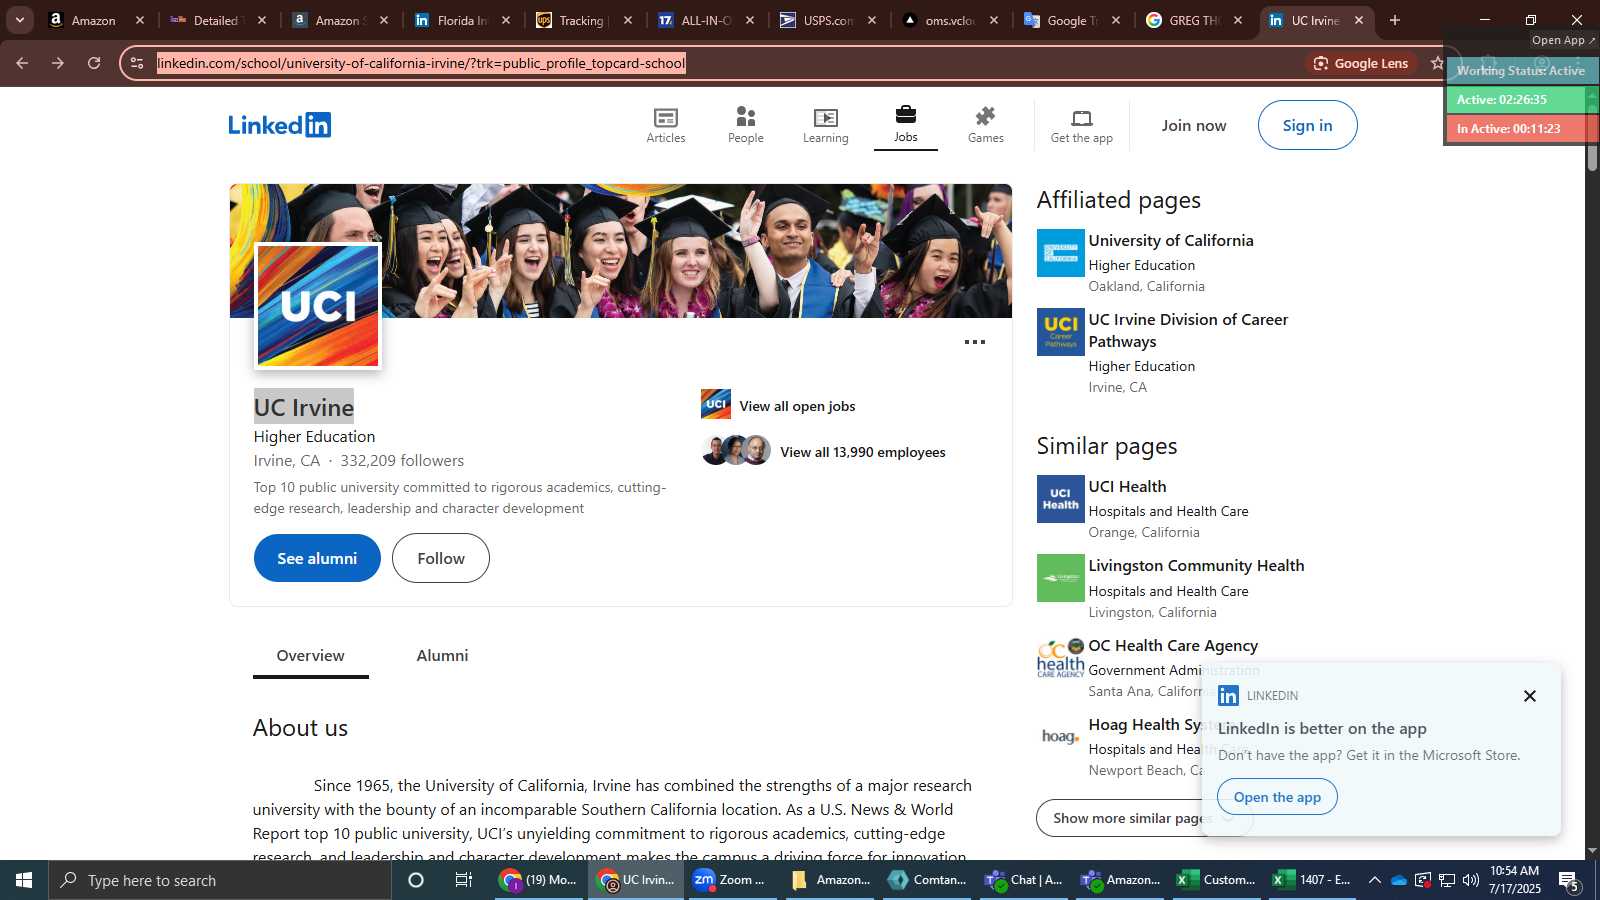Click the University of California logo icon
This screenshot has height=900, width=1600.
[1060, 253]
